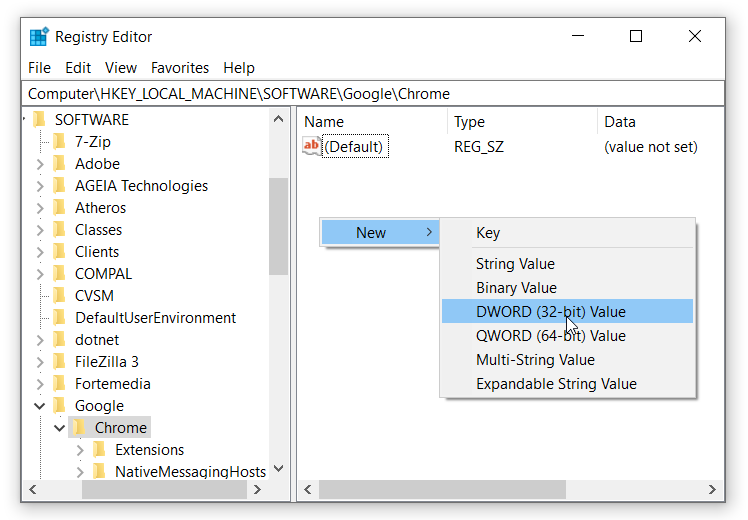Click the Classes folder icon
The width and height of the screenshot is (748, 520).
[x=60, y=229]
